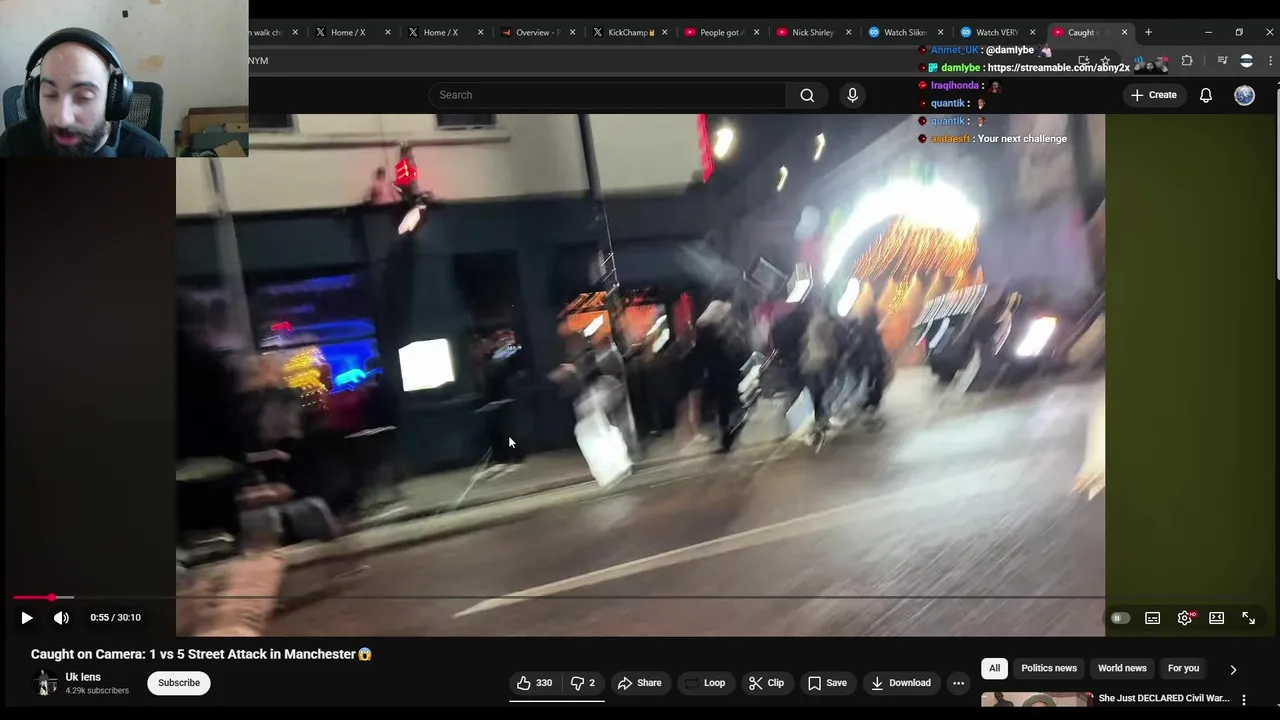
Task: Open the Create menu
Action: tap(1153, 95)
